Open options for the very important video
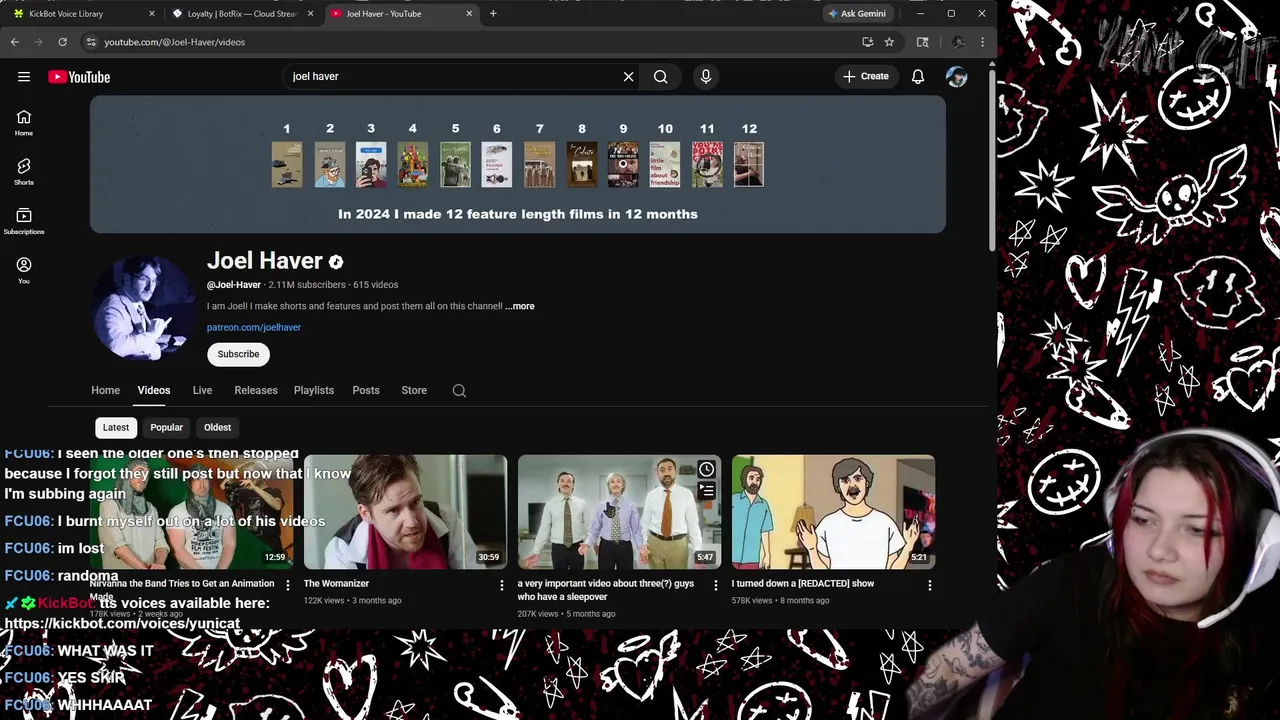This screenshot has height=720, width=1280. click(715, 585)
